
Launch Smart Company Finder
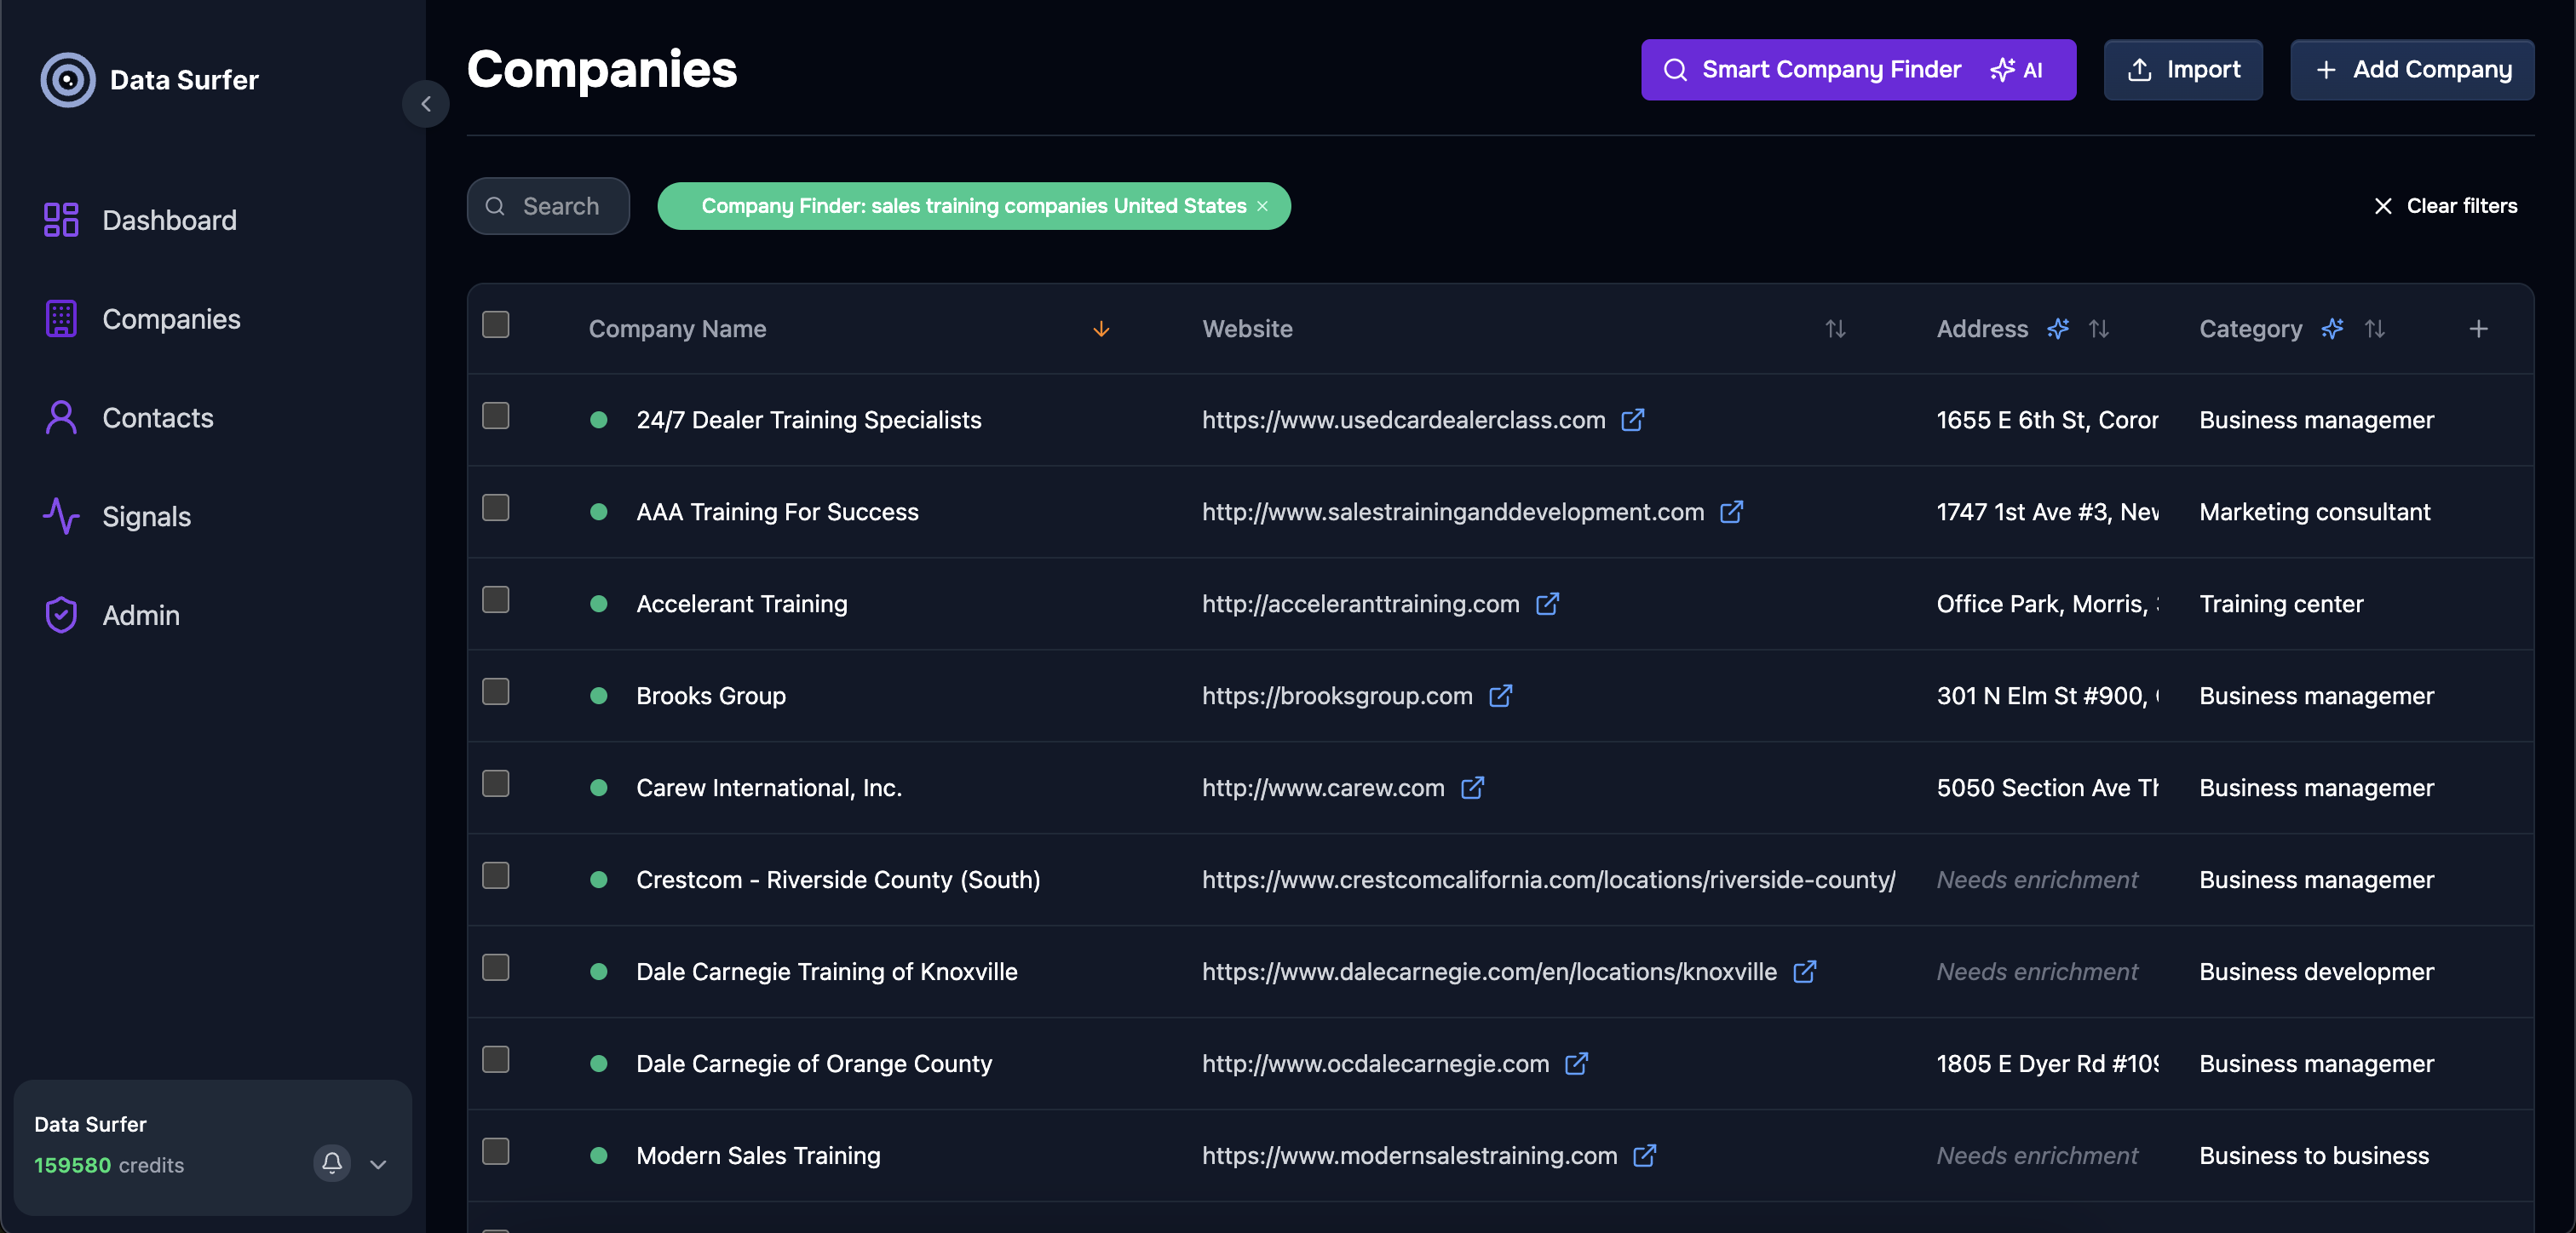(1857, 69)
